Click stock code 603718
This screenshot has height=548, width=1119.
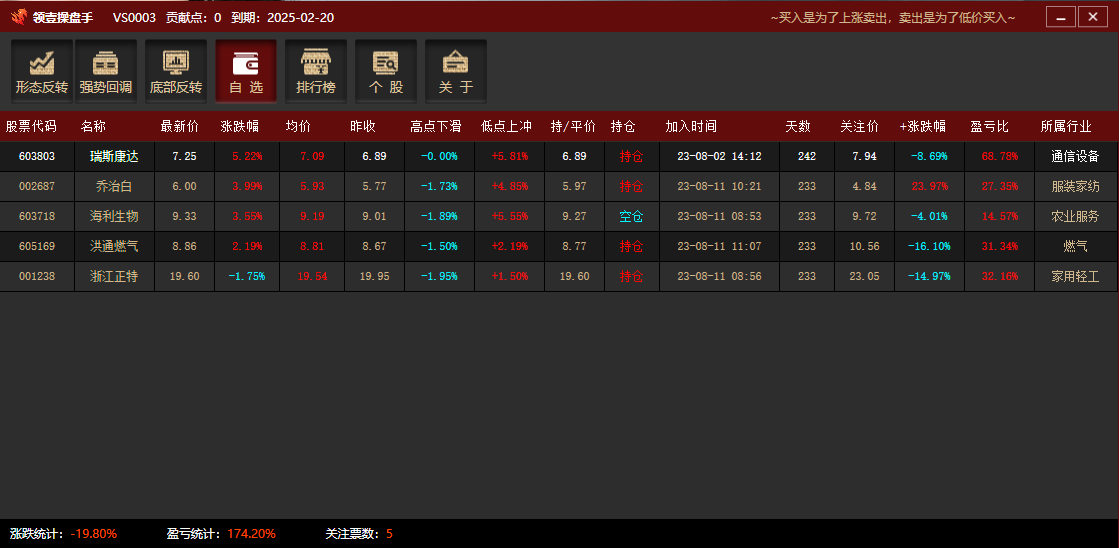[x=37, y=217]
